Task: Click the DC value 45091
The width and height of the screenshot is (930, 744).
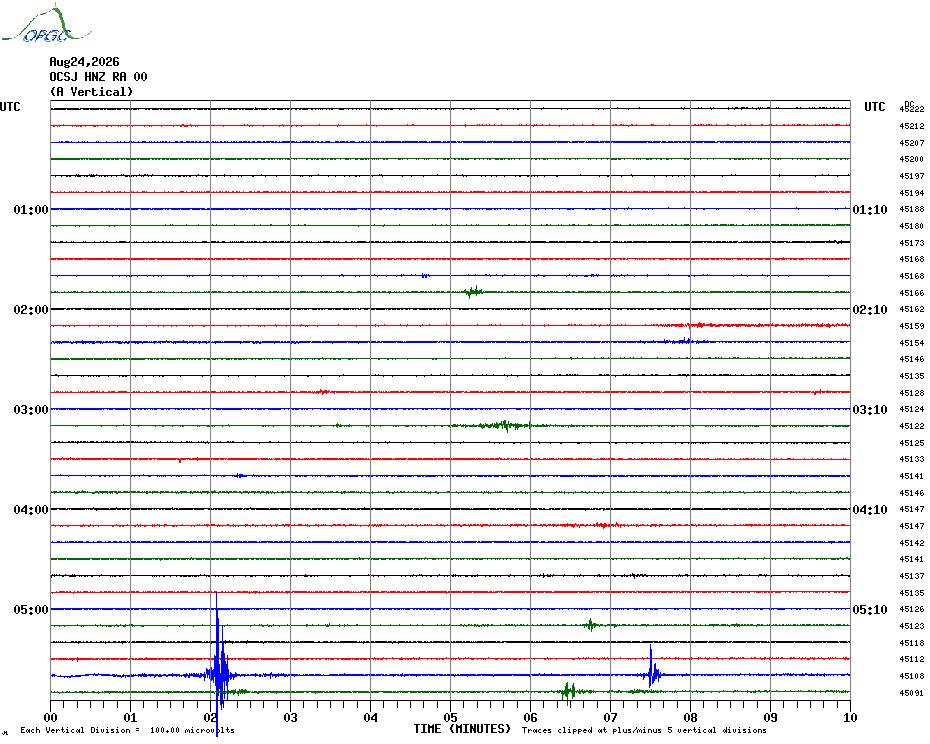Action: click(x=912, y=692)
